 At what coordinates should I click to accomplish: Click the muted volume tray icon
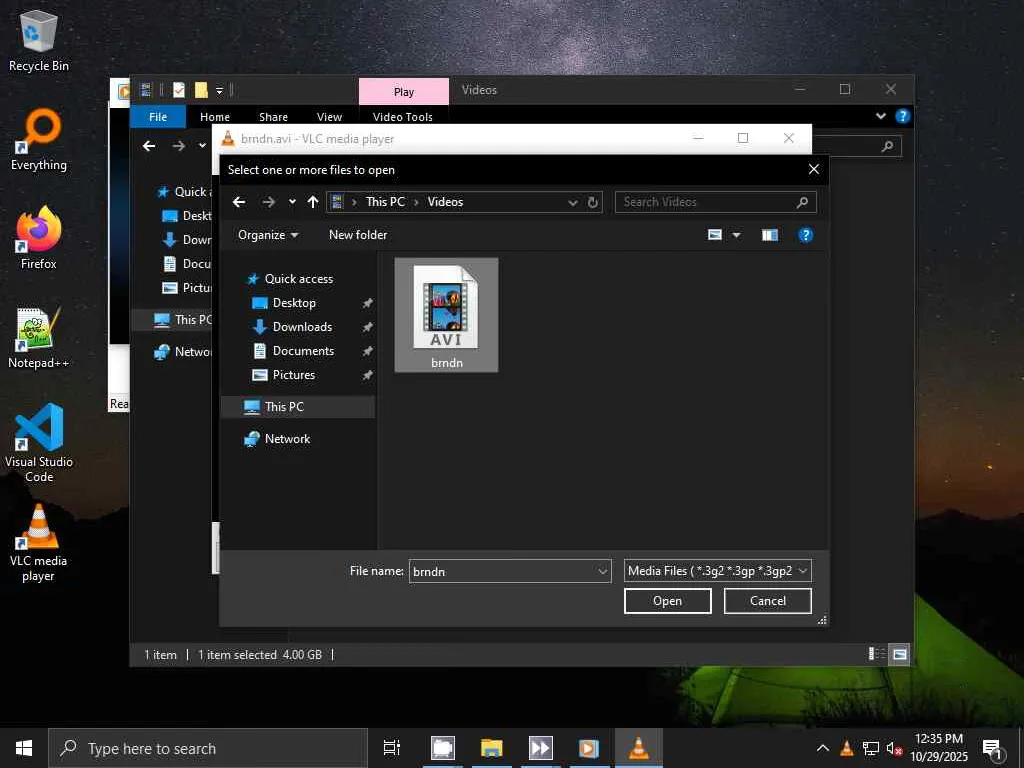pyautogui.click(x=894, y=748)
